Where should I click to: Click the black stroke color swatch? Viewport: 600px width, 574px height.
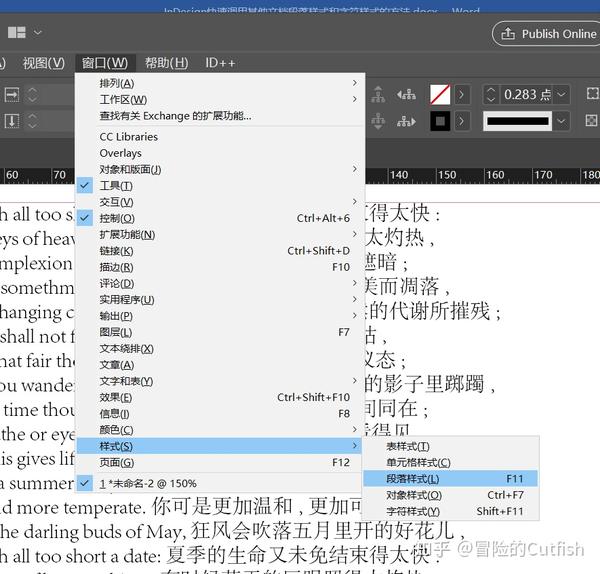440,121
